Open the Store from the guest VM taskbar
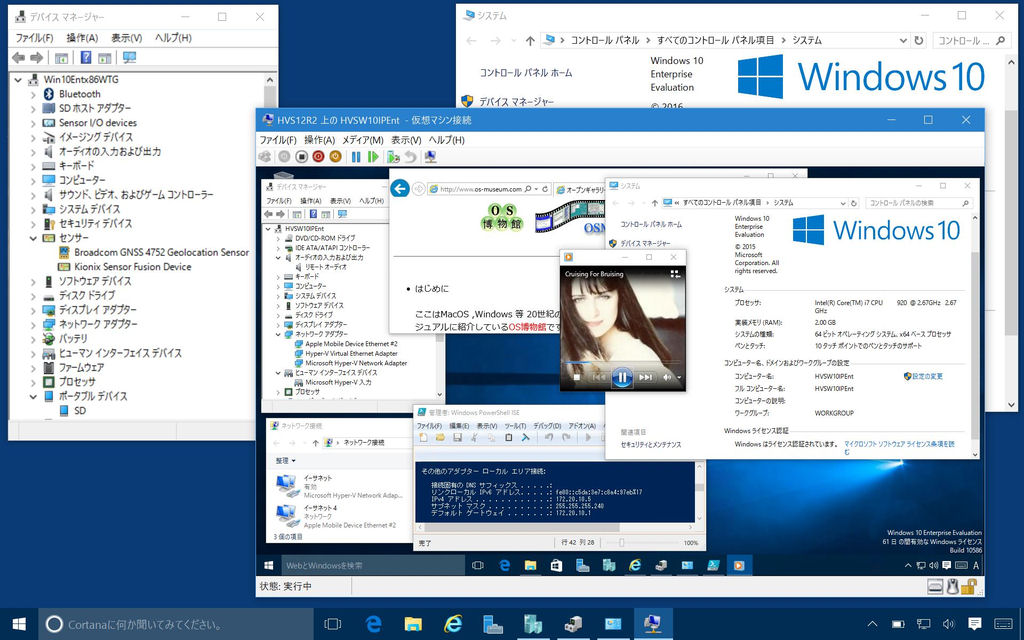Screen dimensions: 1024x640 tap(556, 566)
